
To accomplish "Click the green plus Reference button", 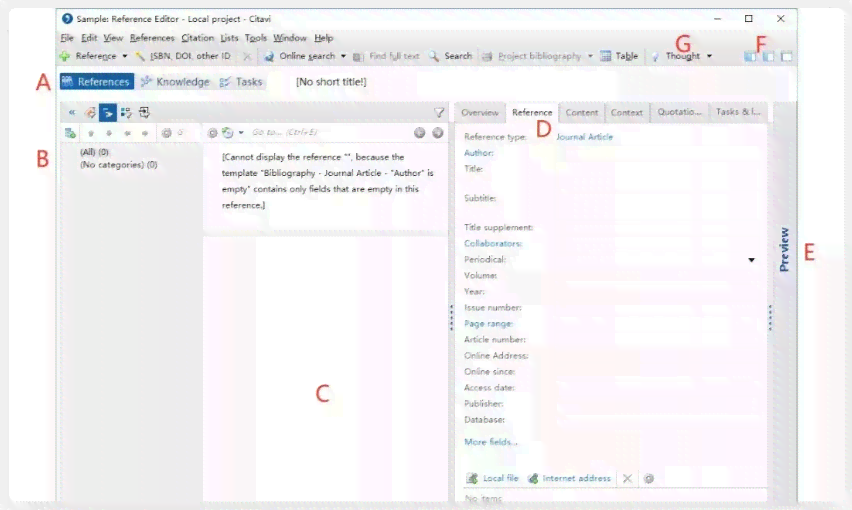I will point(88,56).
